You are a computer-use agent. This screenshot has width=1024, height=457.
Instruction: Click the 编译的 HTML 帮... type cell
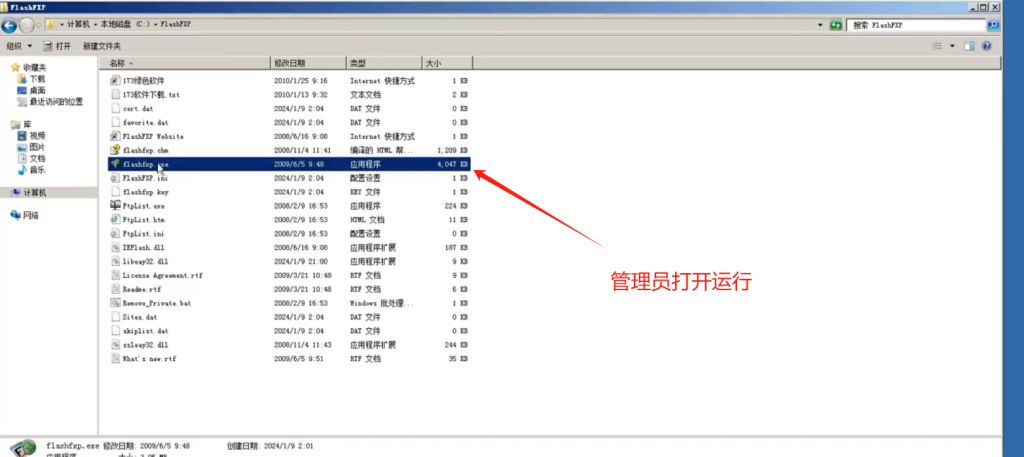381,150
